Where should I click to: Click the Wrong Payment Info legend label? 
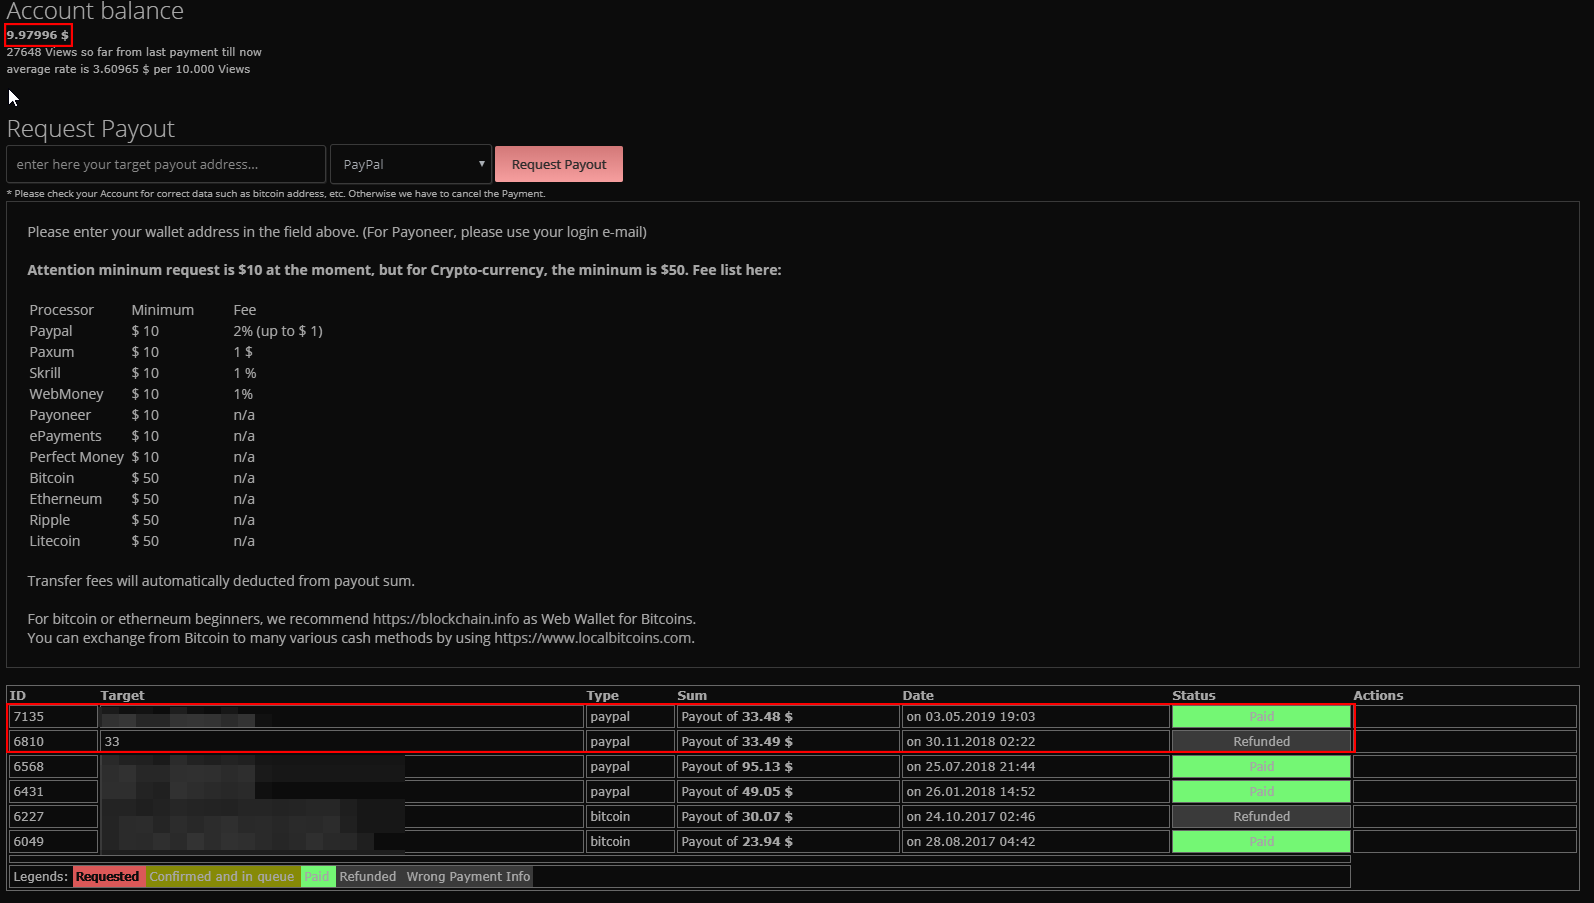468,877
